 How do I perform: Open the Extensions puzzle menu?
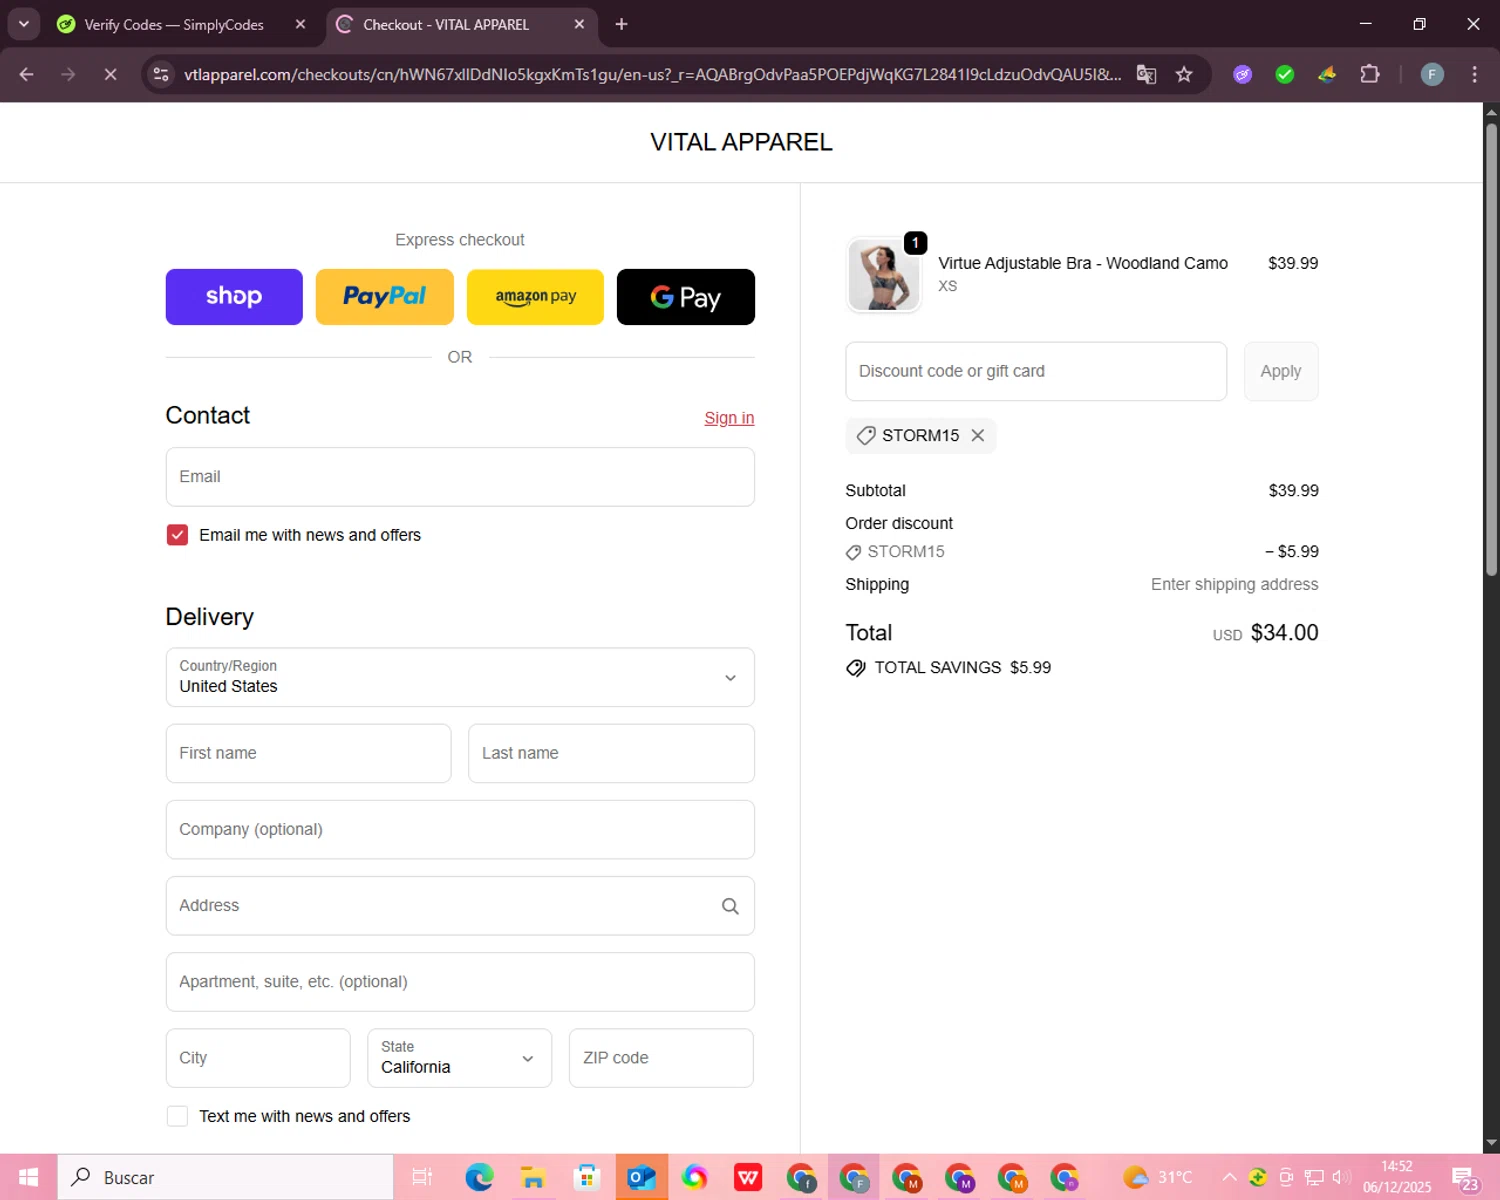click(1370, 74)
